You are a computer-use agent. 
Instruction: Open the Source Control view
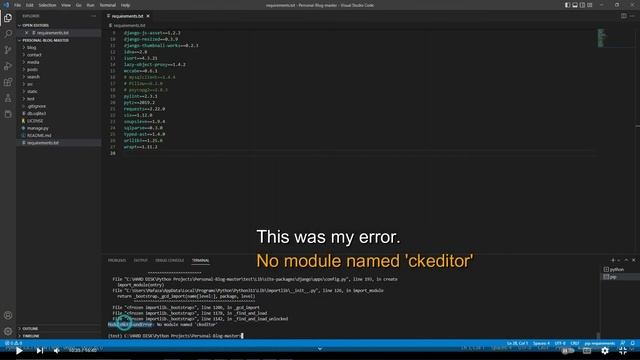[x=8, y=50]
